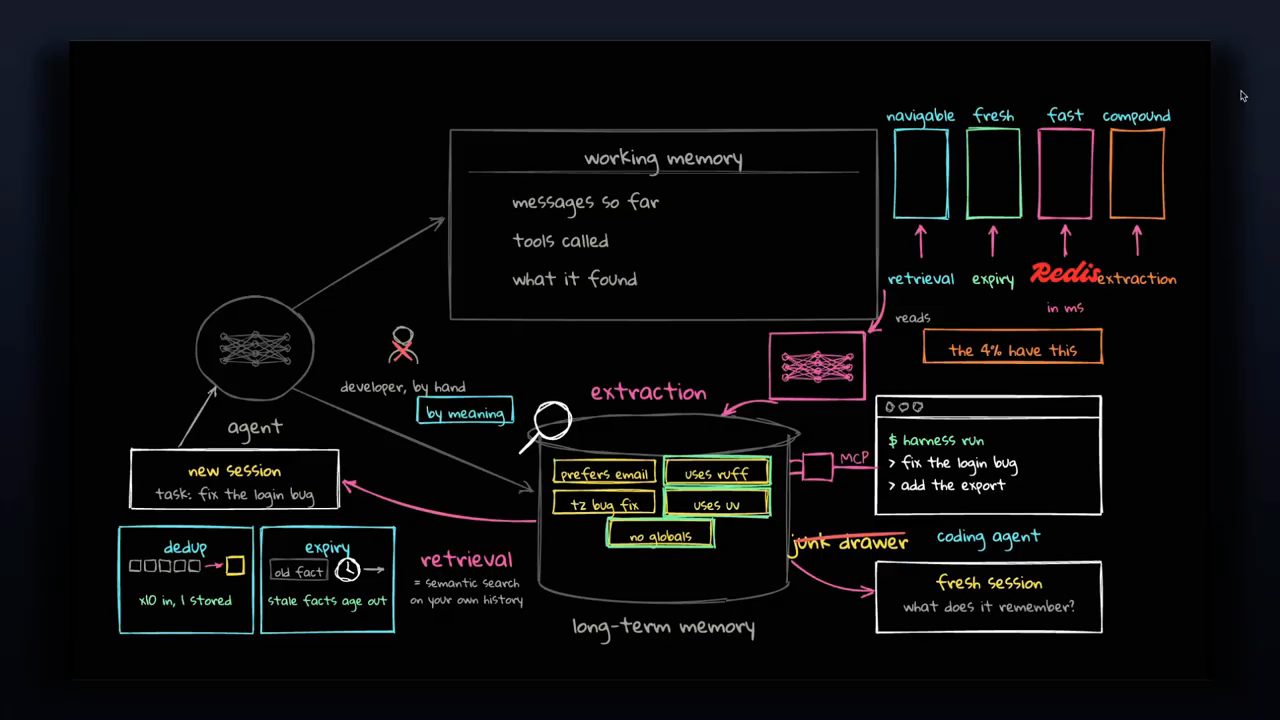Select the 'uses uv' memory card
The image size is (1280, 720).
tap(717, 504)
